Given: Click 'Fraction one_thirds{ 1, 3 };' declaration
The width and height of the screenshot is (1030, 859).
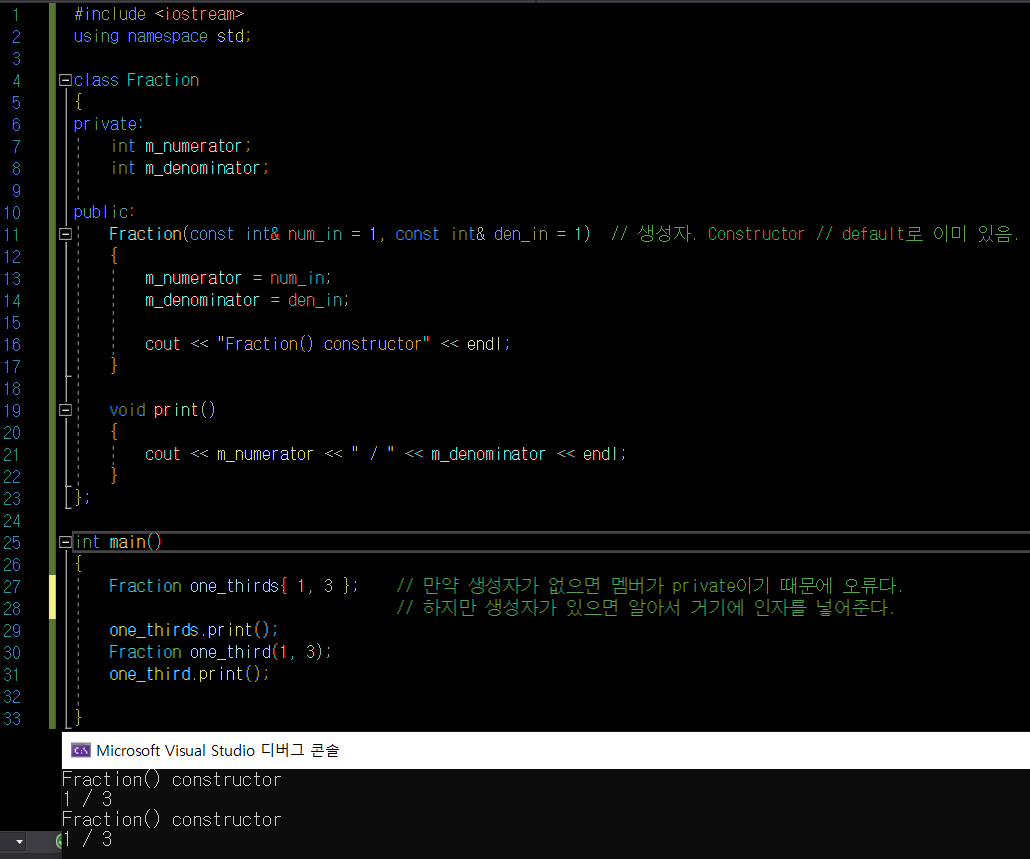Looking at the screenshot, I should click(234, 586).
